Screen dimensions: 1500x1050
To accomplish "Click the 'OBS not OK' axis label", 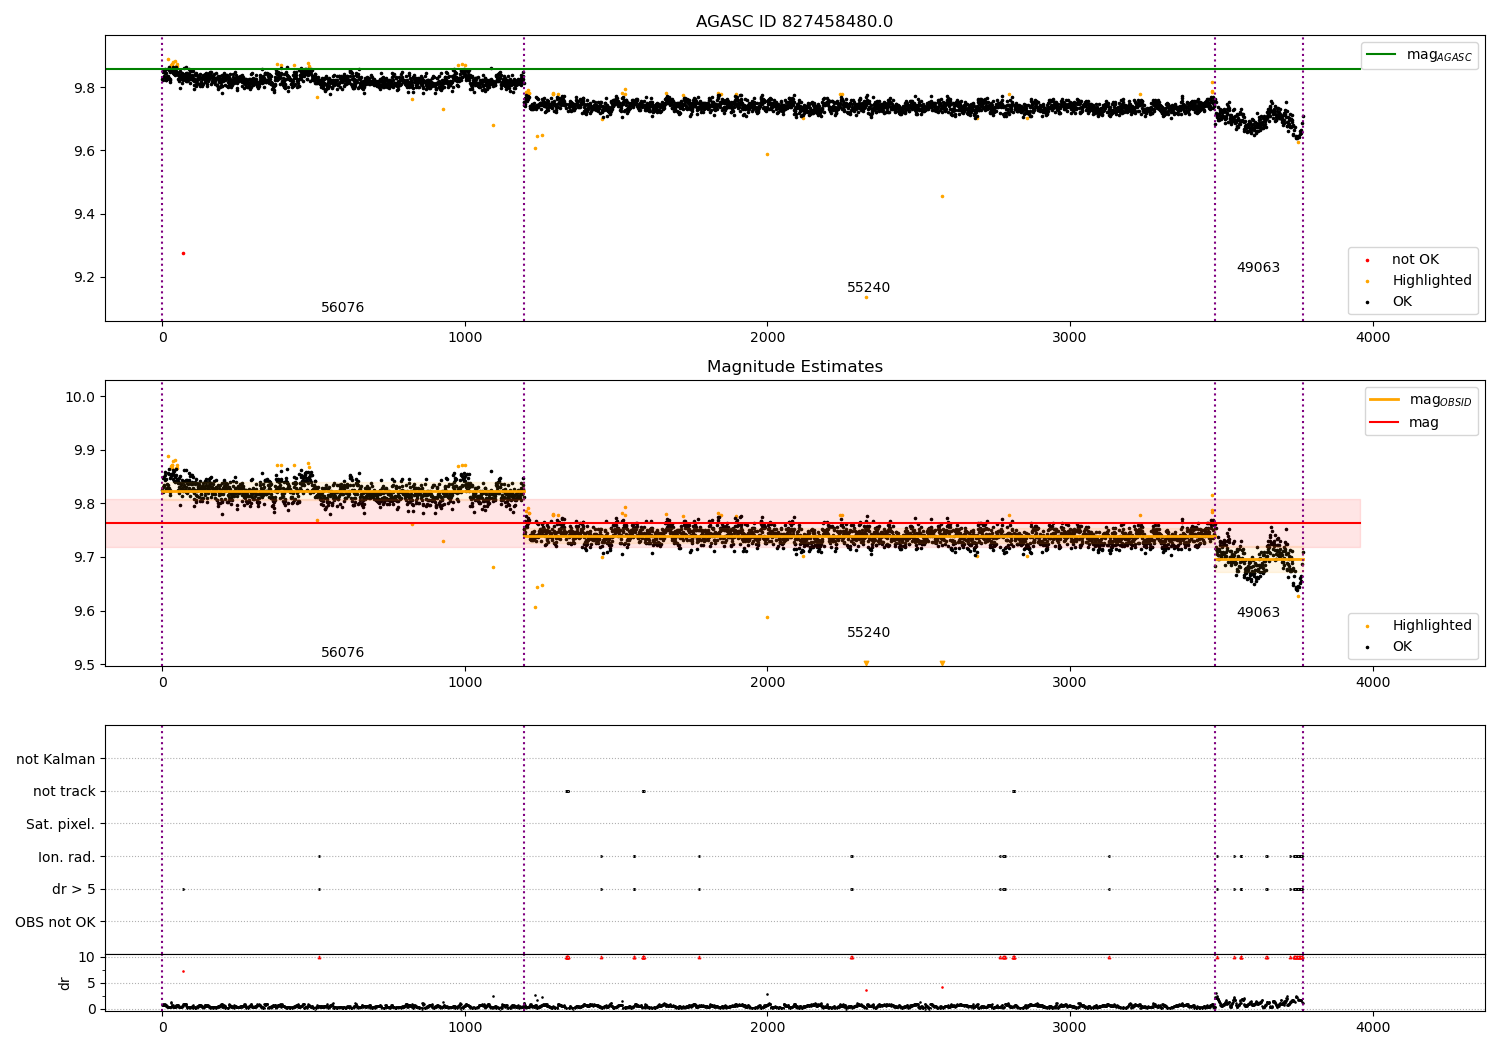I will (x=55, y=922).
